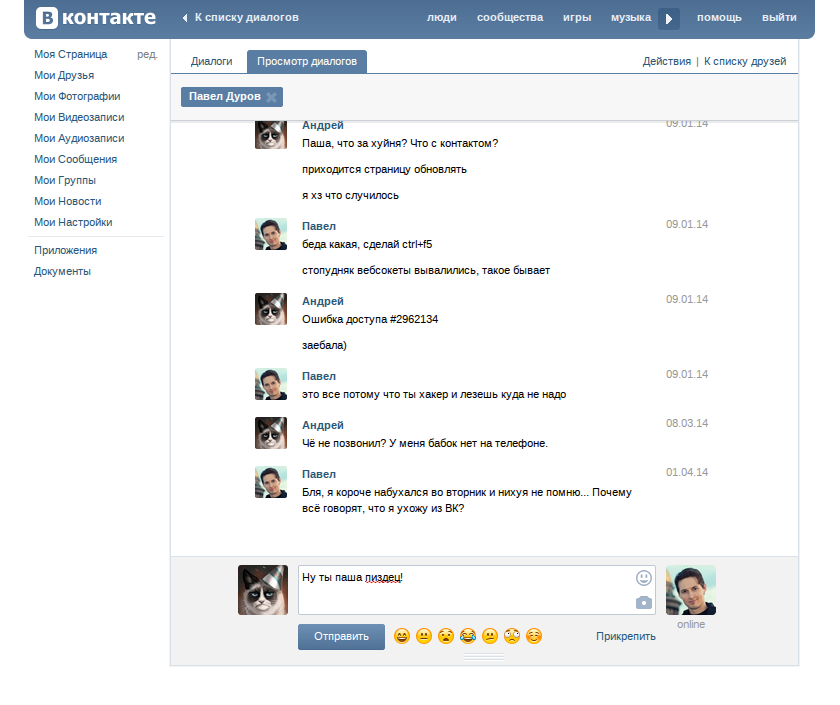Image resolution: width=840 pixels, height=705 pixels.
Task: Open игры in the top navigation
Action: coord(577,18)
